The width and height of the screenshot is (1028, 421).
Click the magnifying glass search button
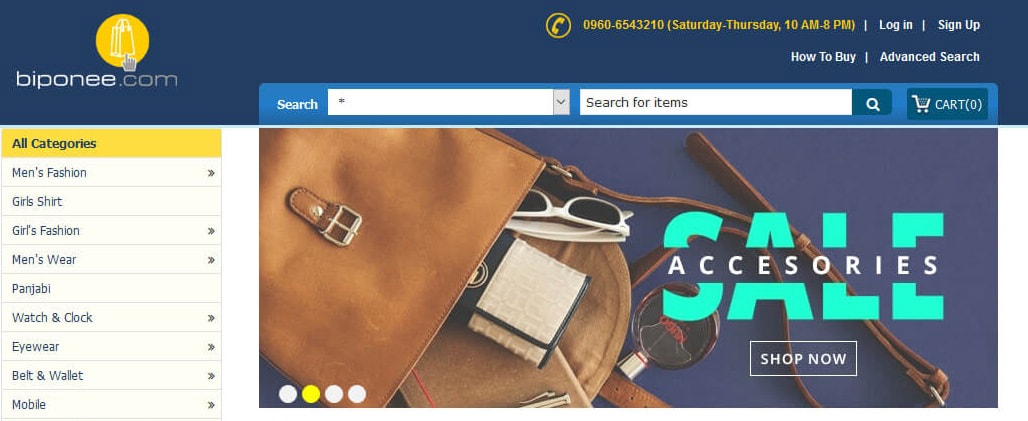coord(872,103)
